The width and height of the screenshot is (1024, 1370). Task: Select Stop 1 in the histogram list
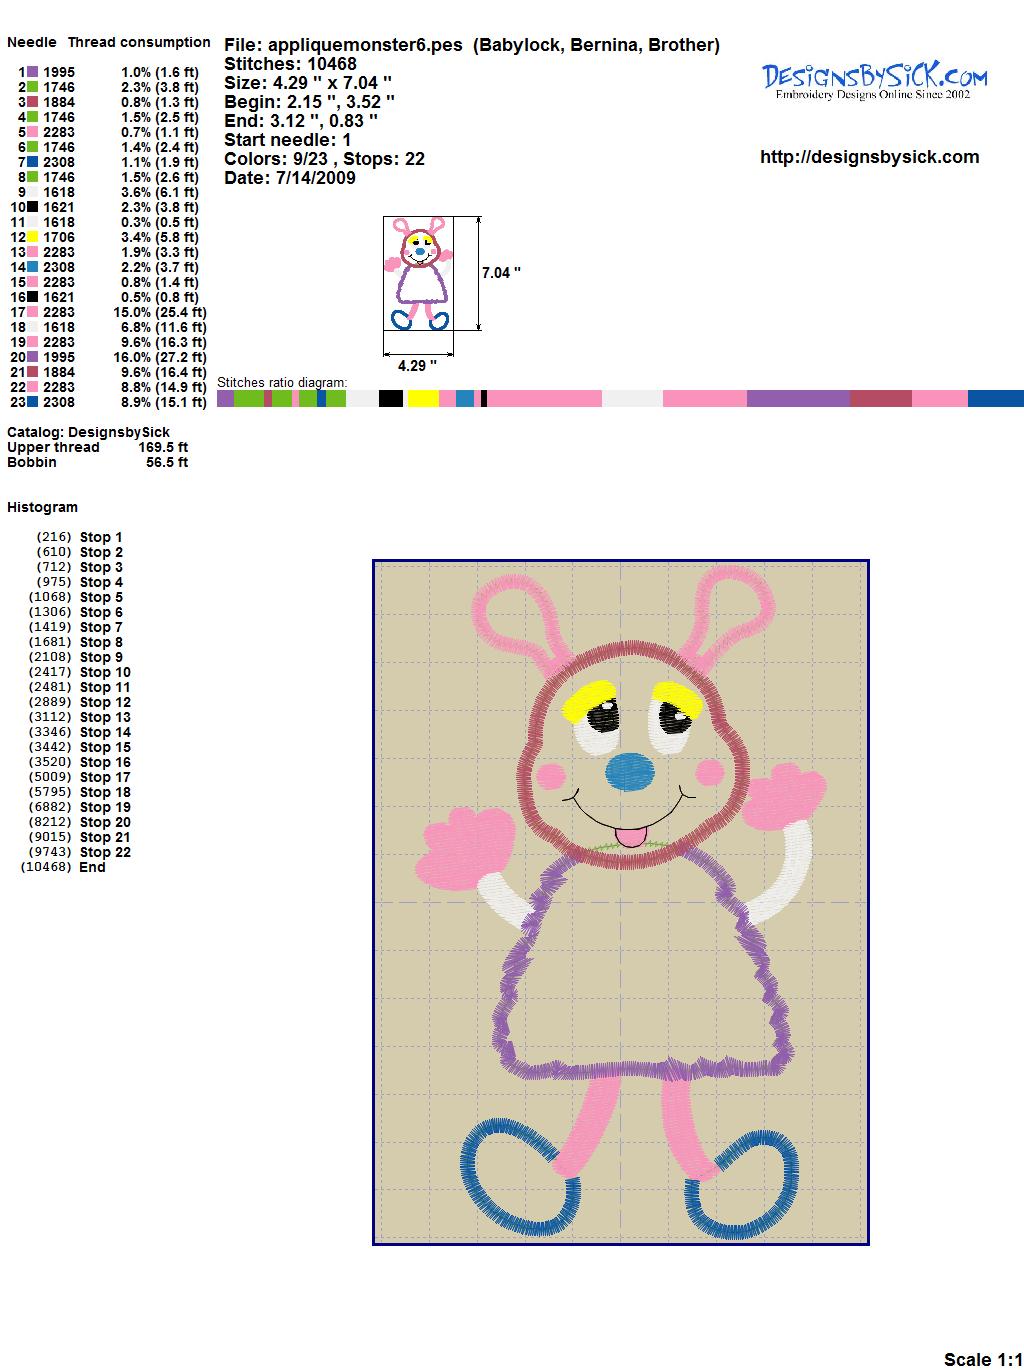pos(101,537)
